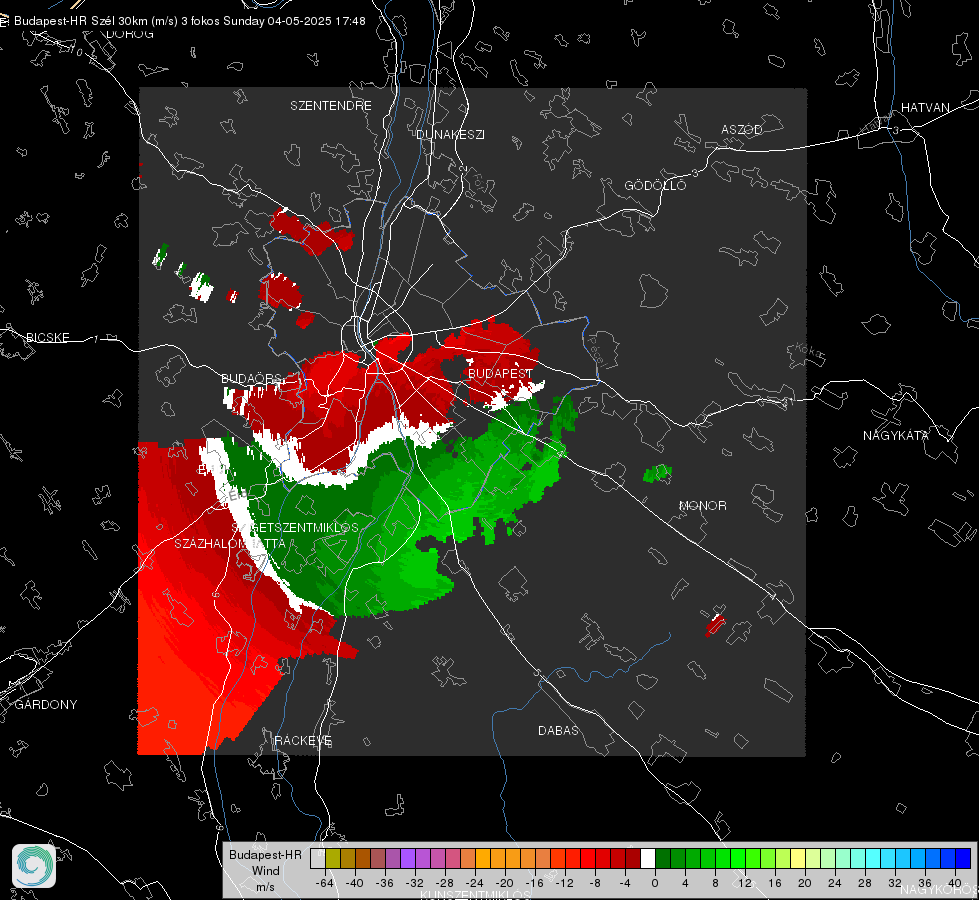Click the 28 value on the legend scale

865,883
